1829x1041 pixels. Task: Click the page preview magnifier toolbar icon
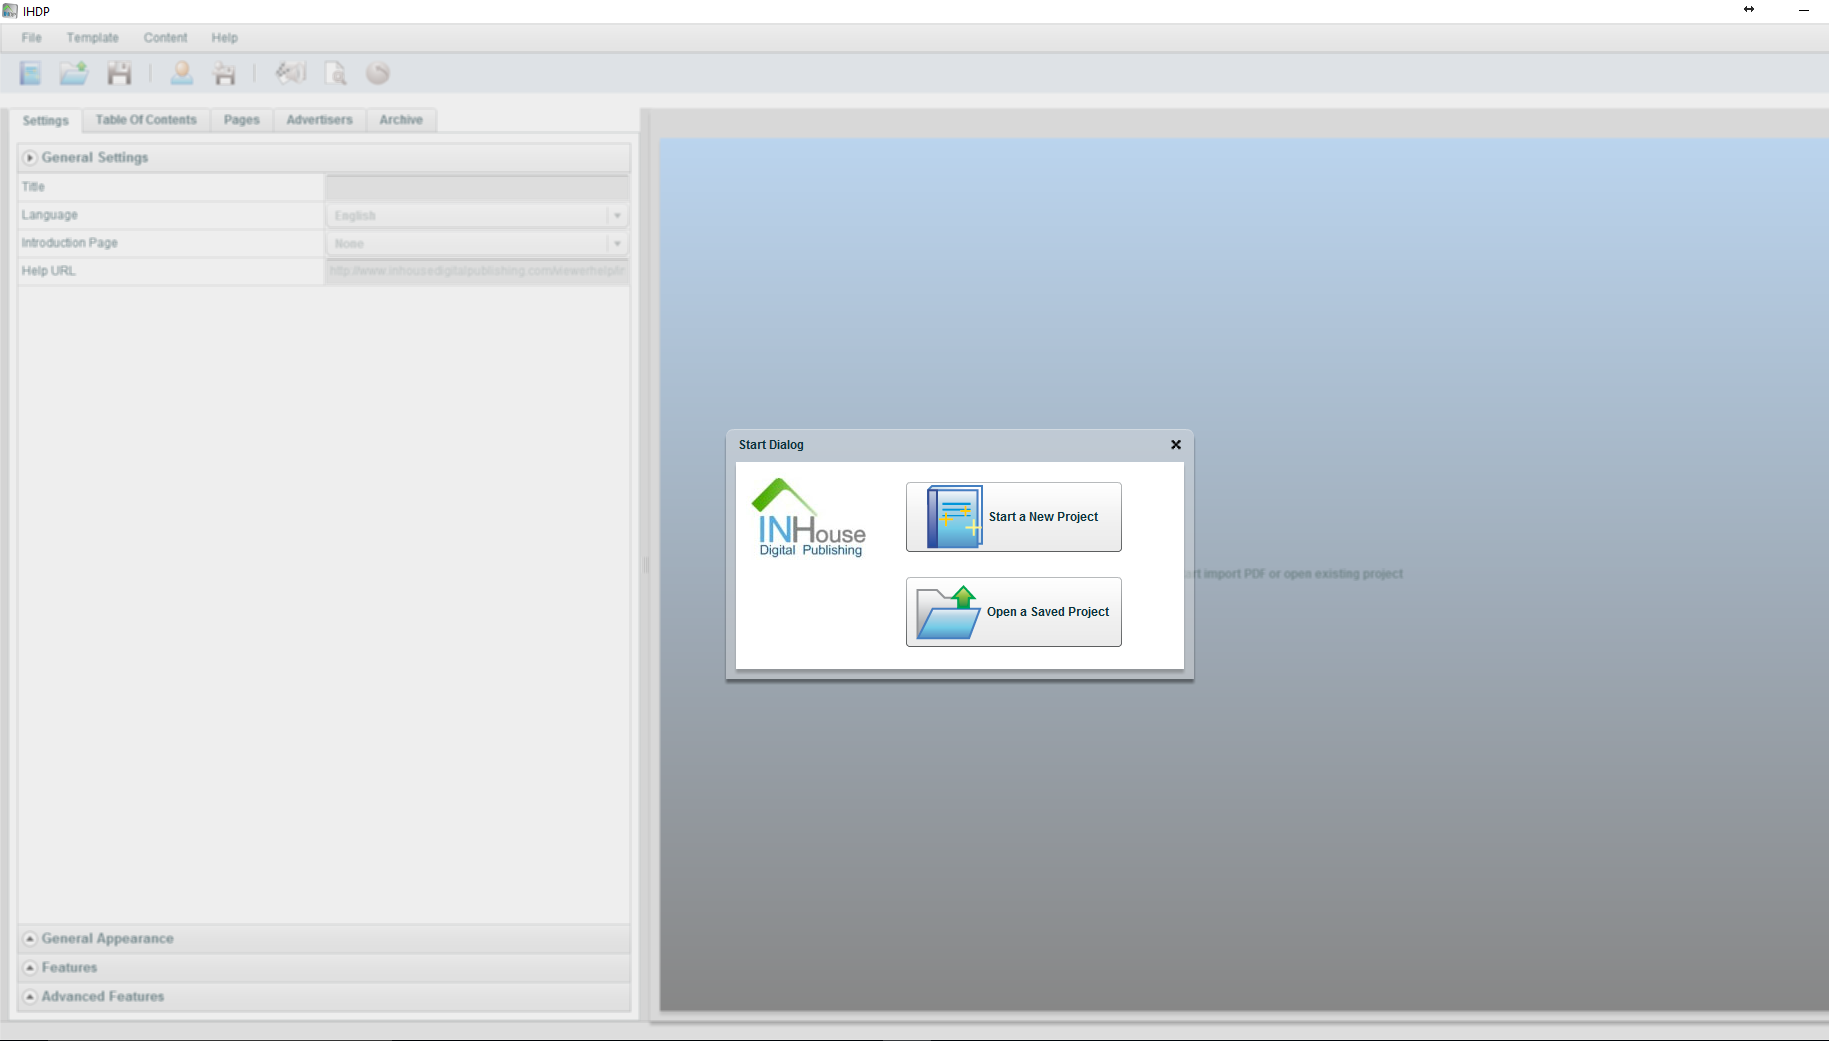pyautogui.click(x=336, y=73)
